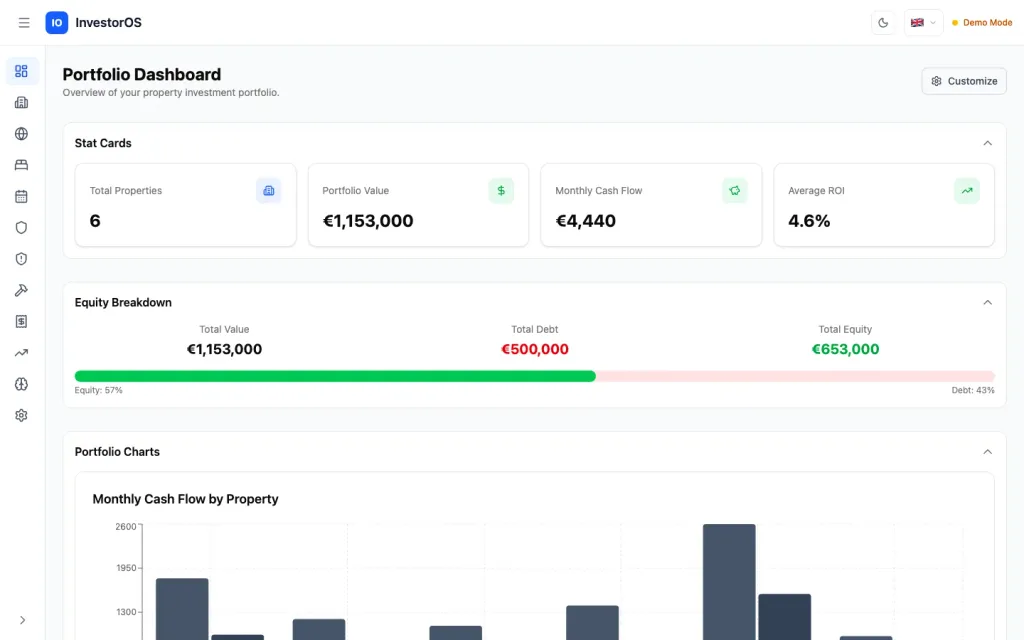Click the 2600 axis label on chart
The image size is (1024, 640).
click(126, 526)
